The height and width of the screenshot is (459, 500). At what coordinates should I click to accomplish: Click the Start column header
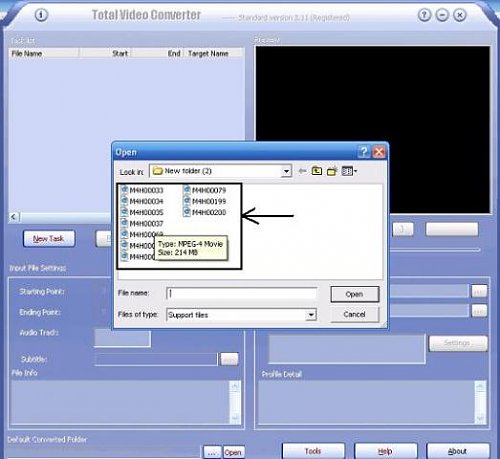(105, 54)
